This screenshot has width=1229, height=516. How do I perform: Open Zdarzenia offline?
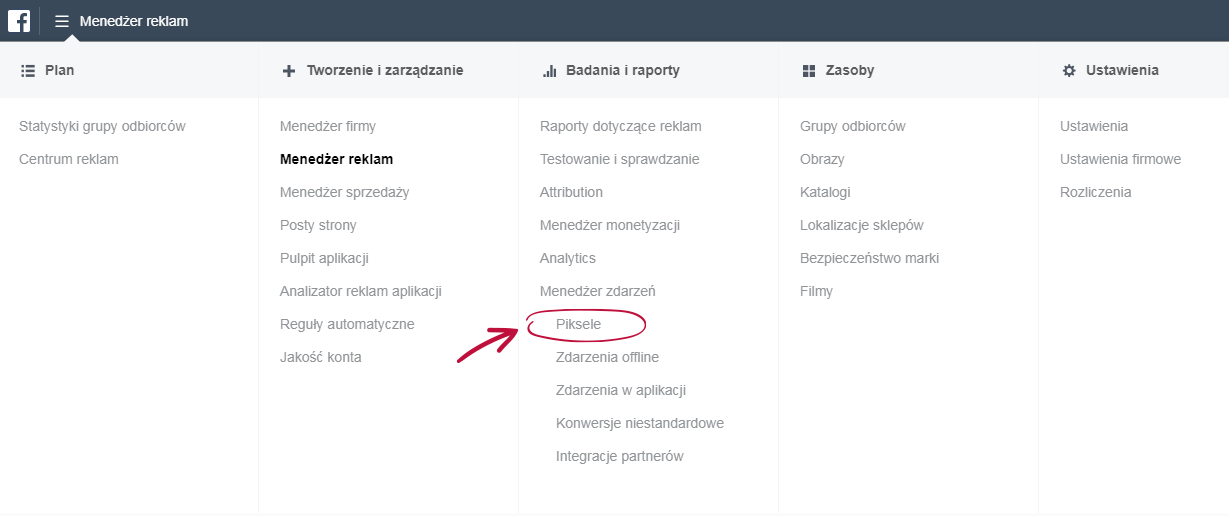[607, 357]
